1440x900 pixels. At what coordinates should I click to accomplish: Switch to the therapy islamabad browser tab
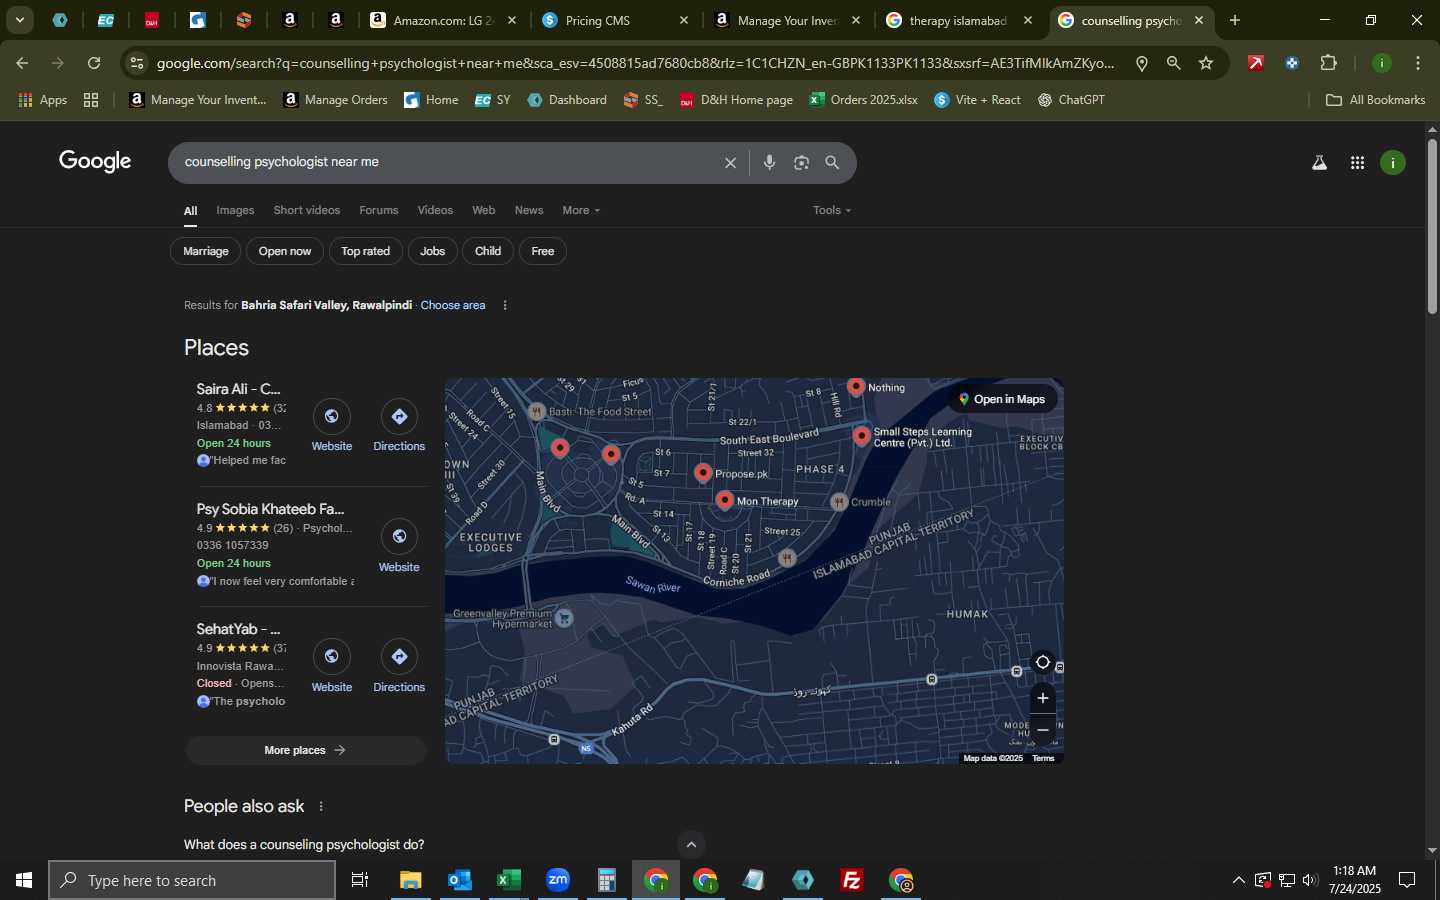click(x=959, y=20)
